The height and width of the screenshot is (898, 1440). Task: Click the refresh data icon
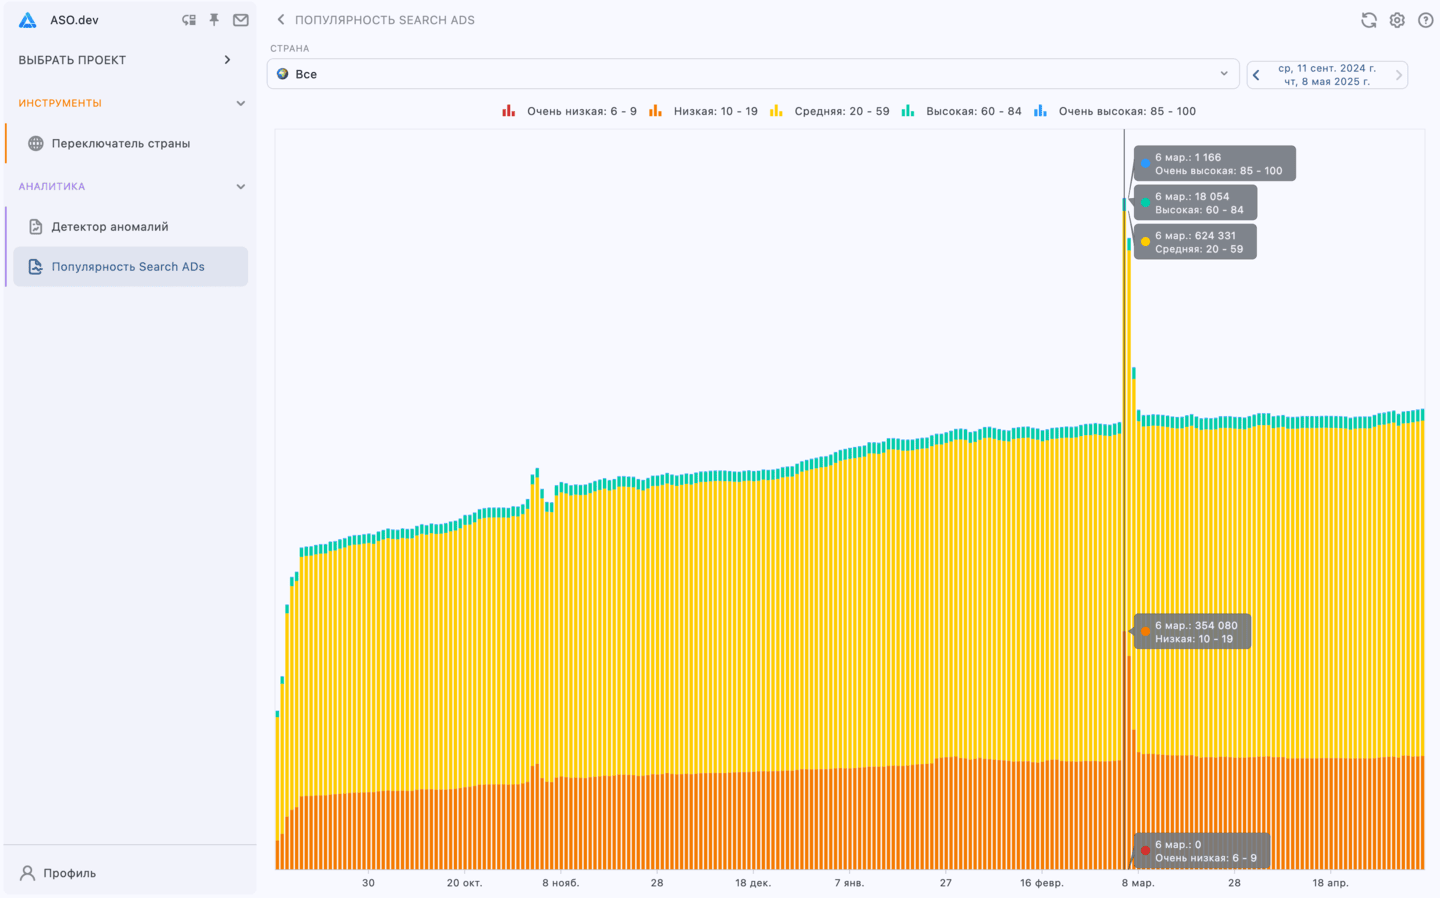1368,19
